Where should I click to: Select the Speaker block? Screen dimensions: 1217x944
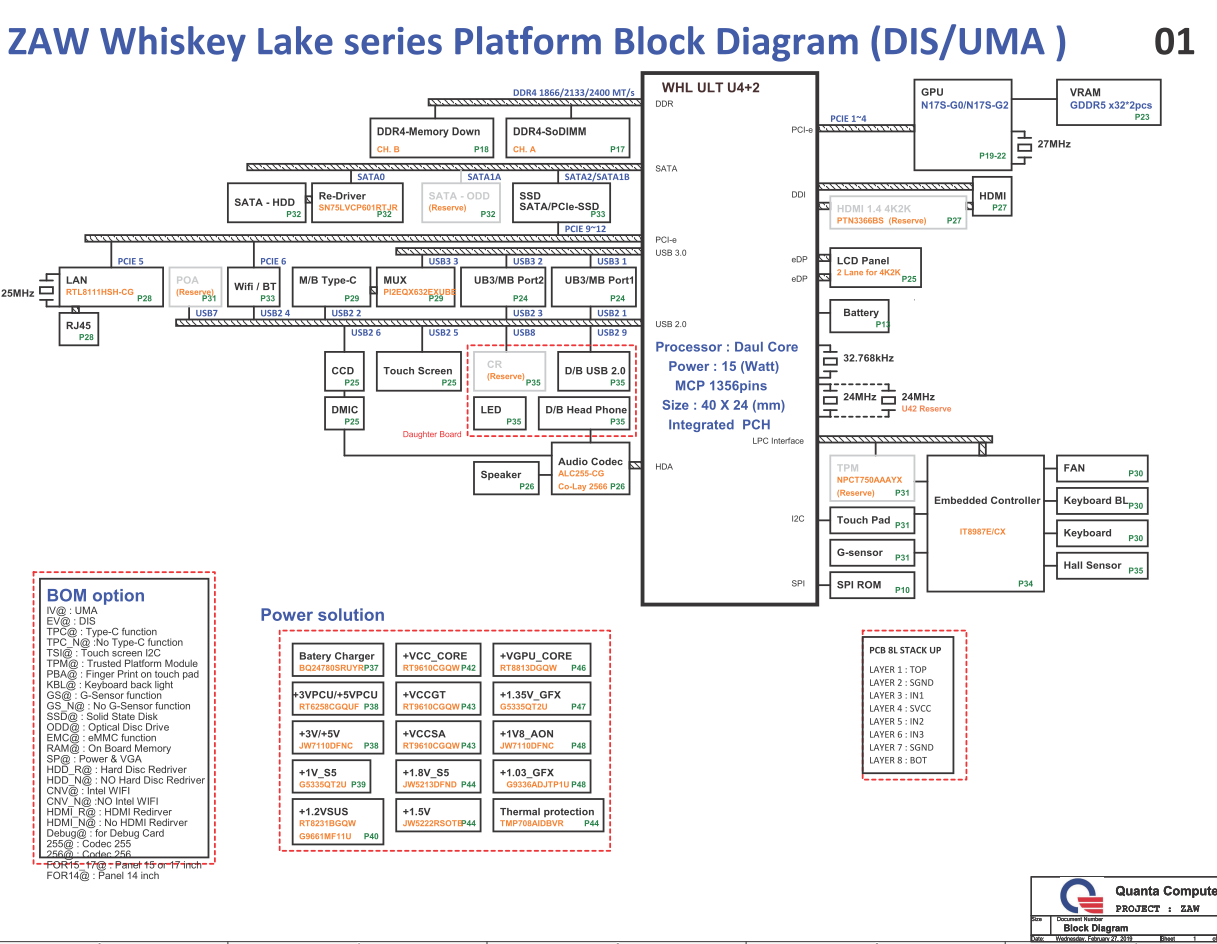(x=508, y=477)
